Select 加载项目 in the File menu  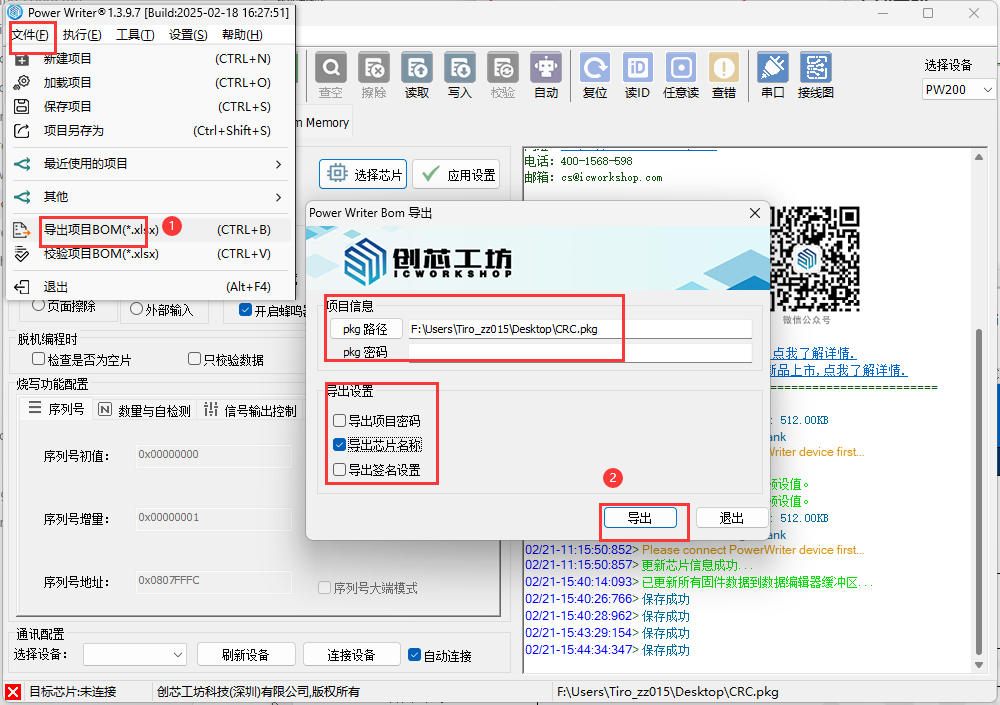pyautogui.click(x=151, y=82)
